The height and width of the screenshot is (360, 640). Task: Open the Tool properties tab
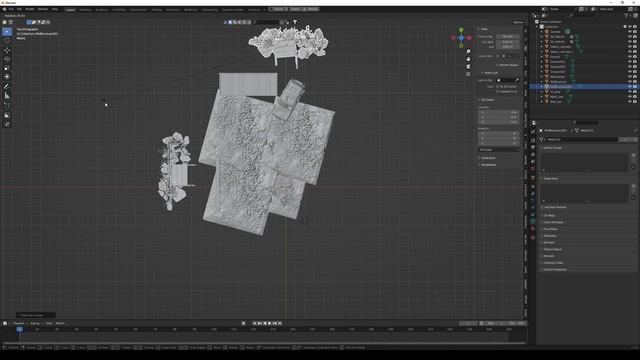533,131
